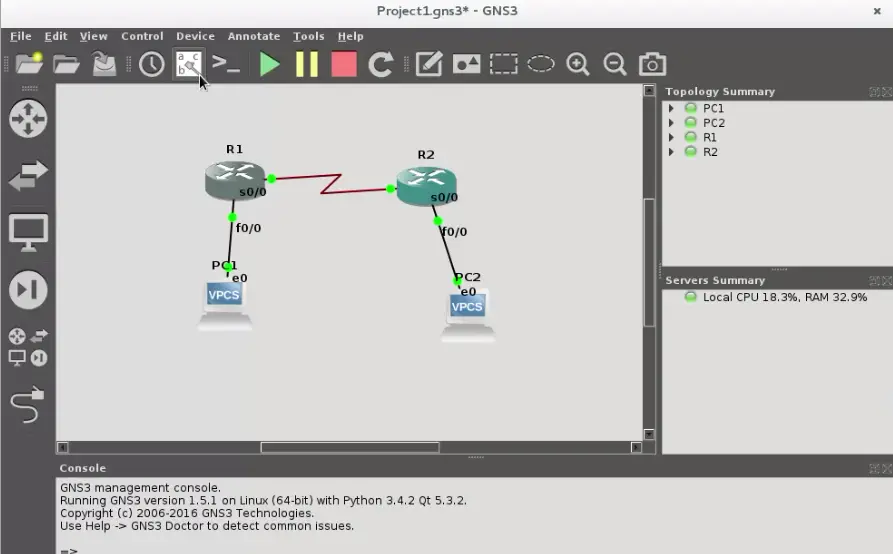Click the canvas scroll left arrow

63,448
